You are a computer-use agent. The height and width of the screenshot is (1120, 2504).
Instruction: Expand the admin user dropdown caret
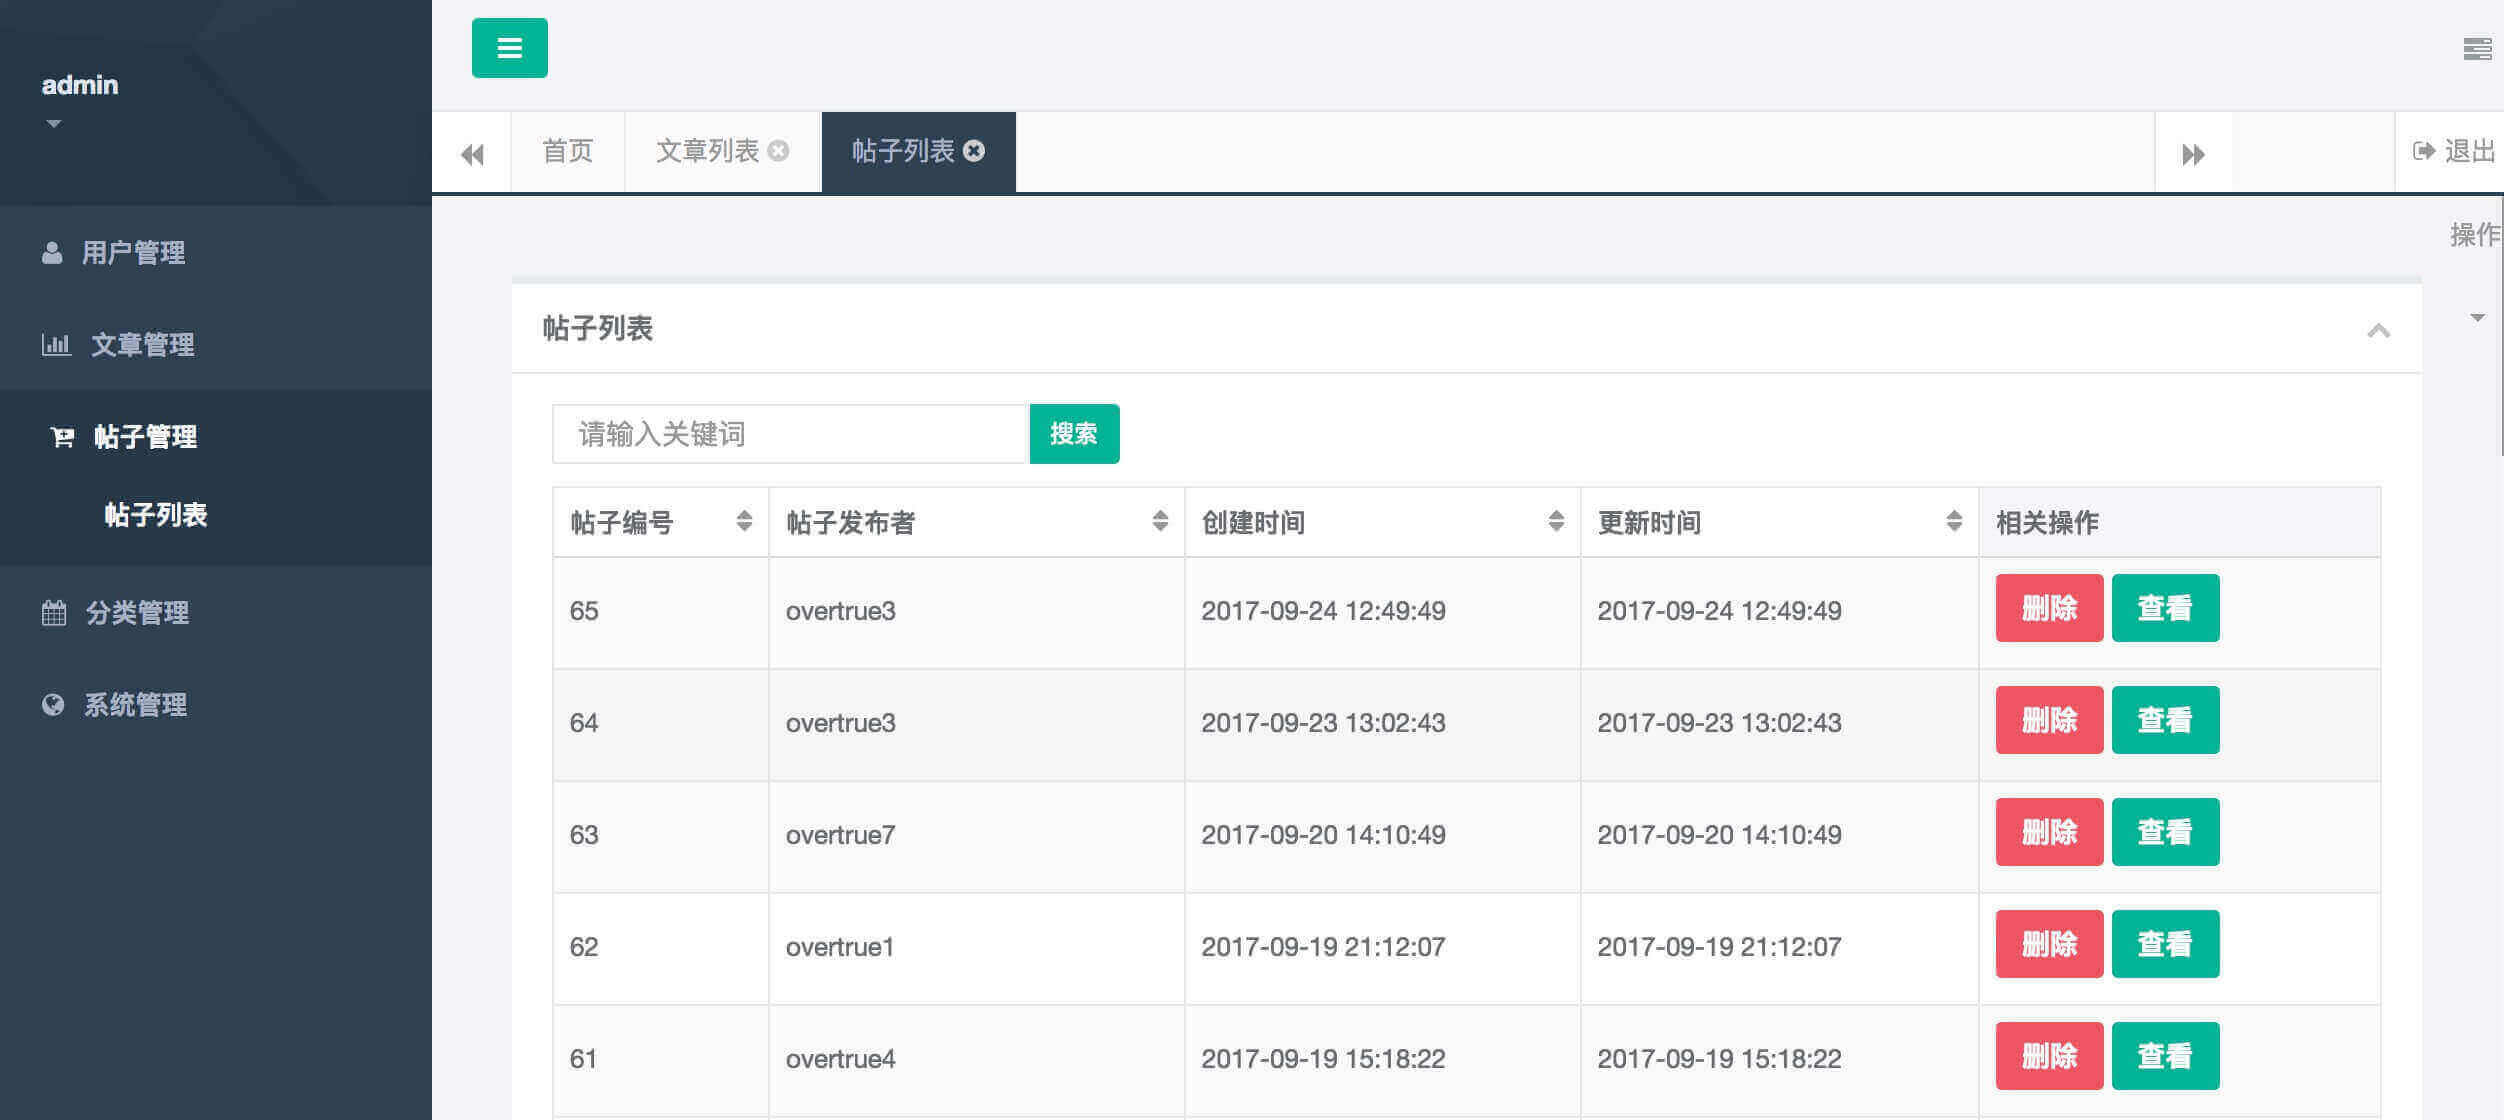point(54,124)
